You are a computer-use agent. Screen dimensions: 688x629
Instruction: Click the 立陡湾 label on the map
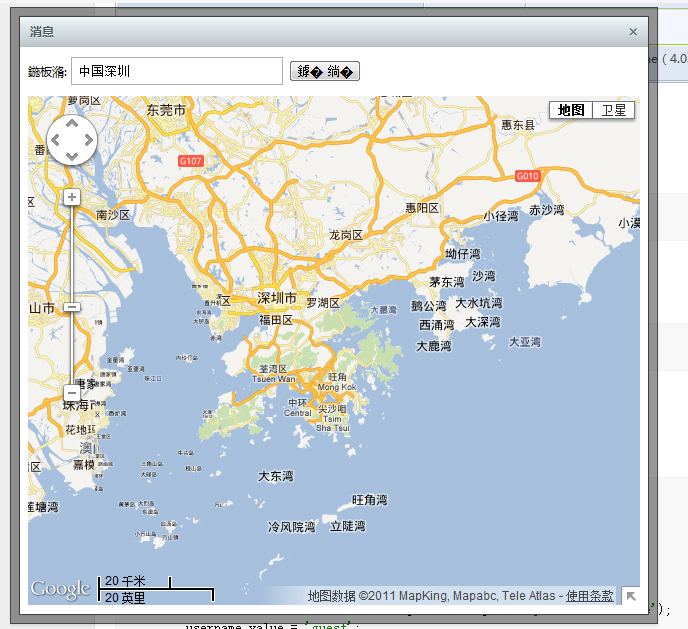pyautogui.click(x=348, y=525)
